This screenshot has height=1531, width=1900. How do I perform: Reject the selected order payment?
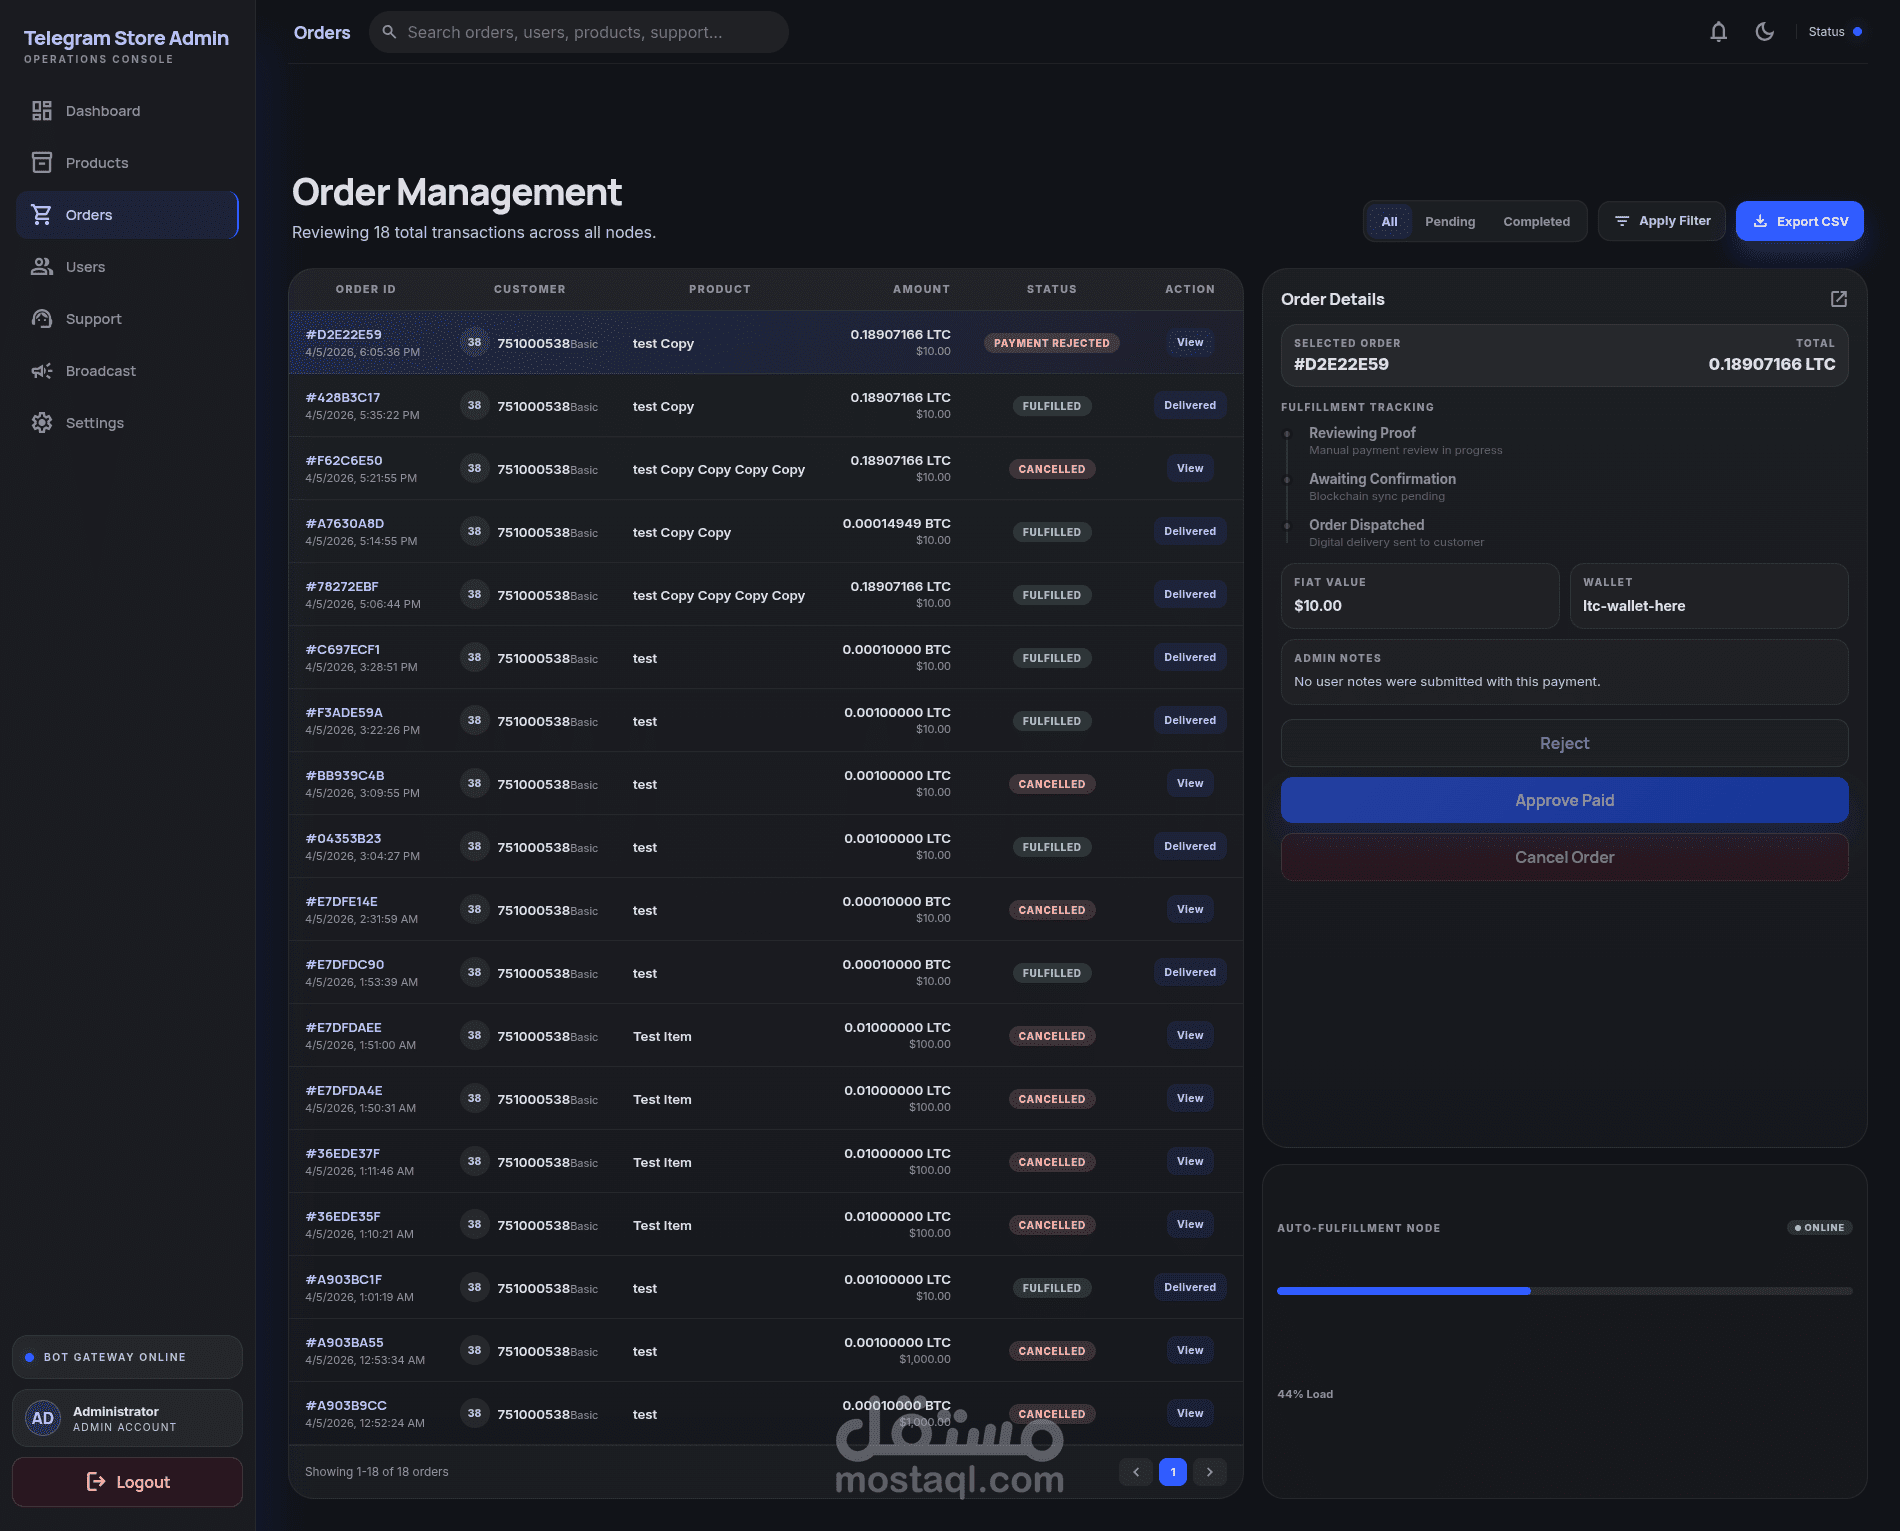[1564, 743]
